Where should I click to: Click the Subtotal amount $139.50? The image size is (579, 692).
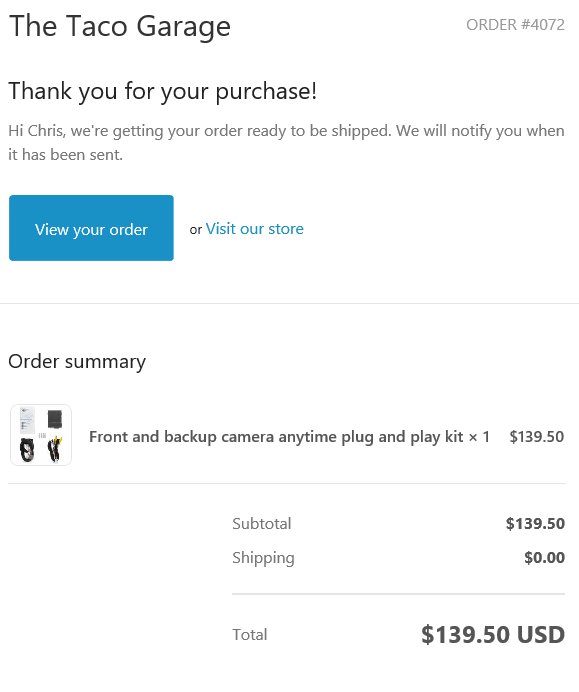tap(535, 523)
